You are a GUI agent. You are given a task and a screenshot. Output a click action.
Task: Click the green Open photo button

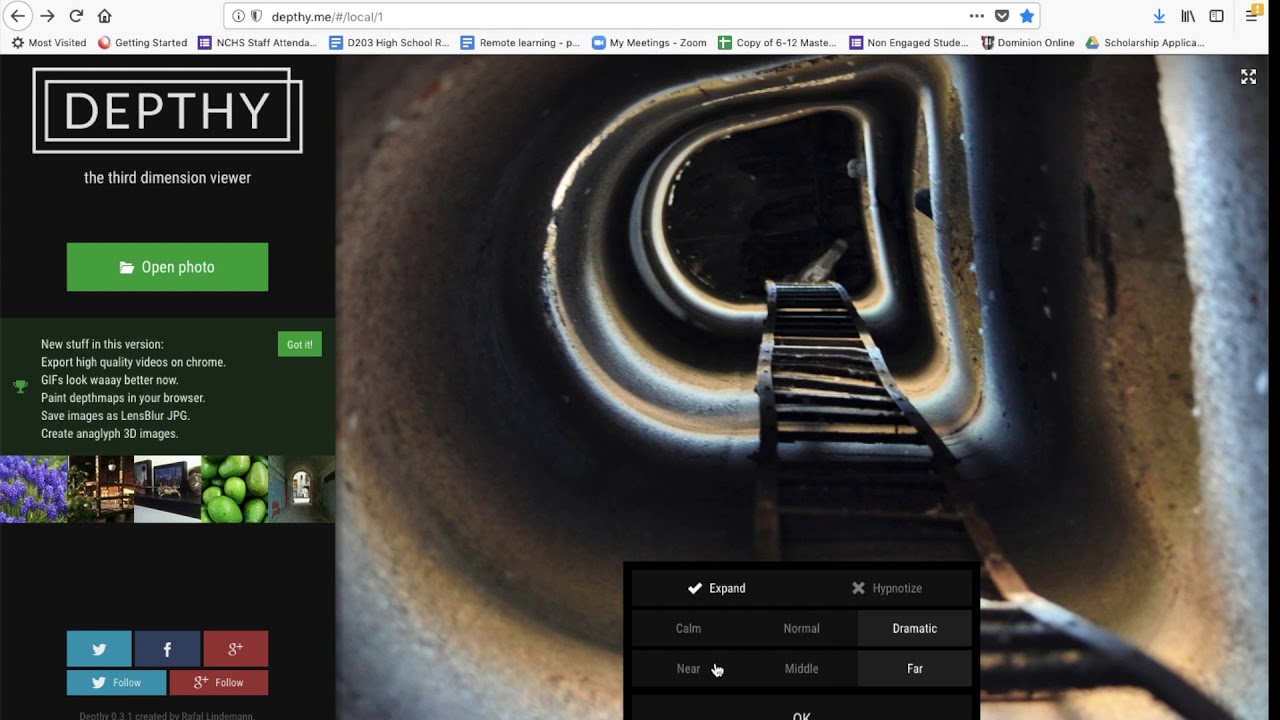167,267
